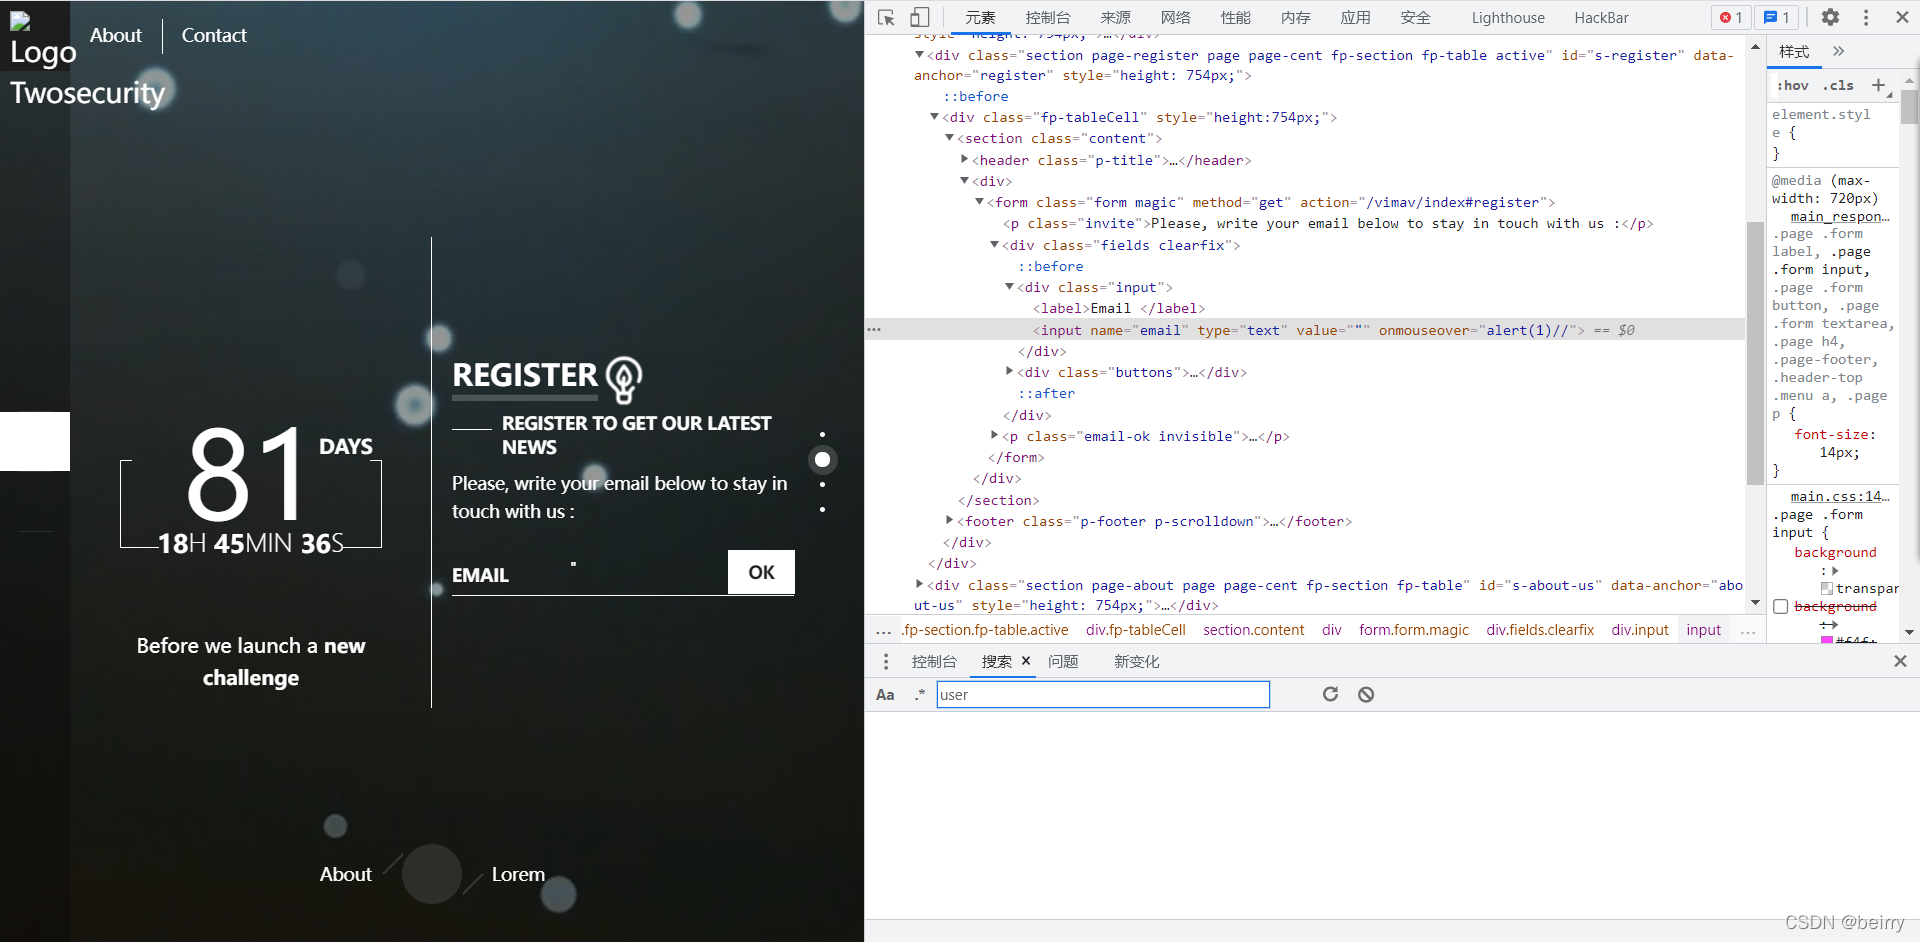Expand the background shorthand property arrow

[1835, 571]
